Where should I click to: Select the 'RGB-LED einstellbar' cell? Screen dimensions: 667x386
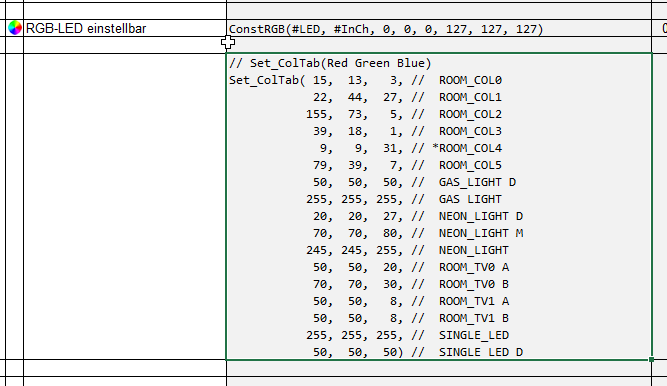tap(125, 28)
